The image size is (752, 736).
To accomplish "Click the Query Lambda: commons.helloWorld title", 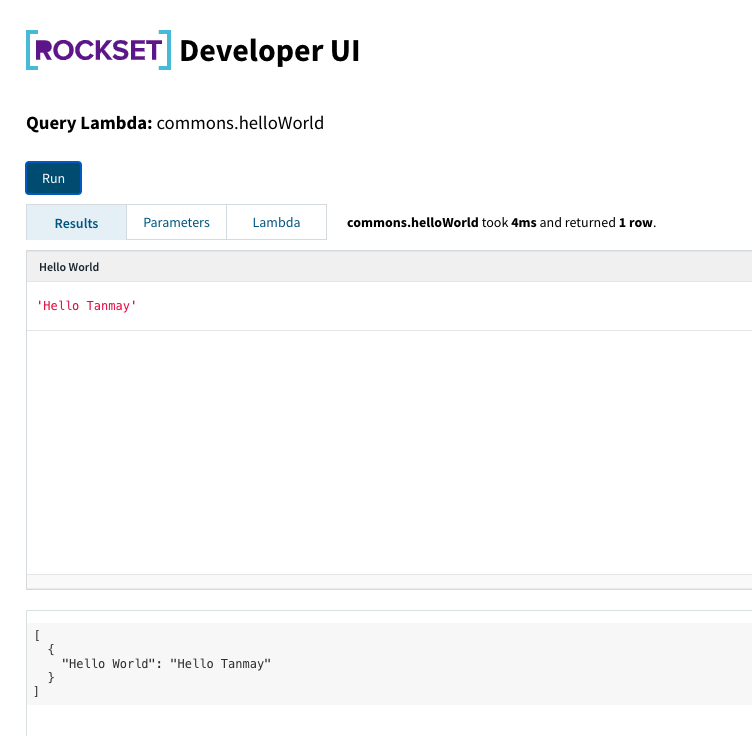I will (x=175, y=123).
